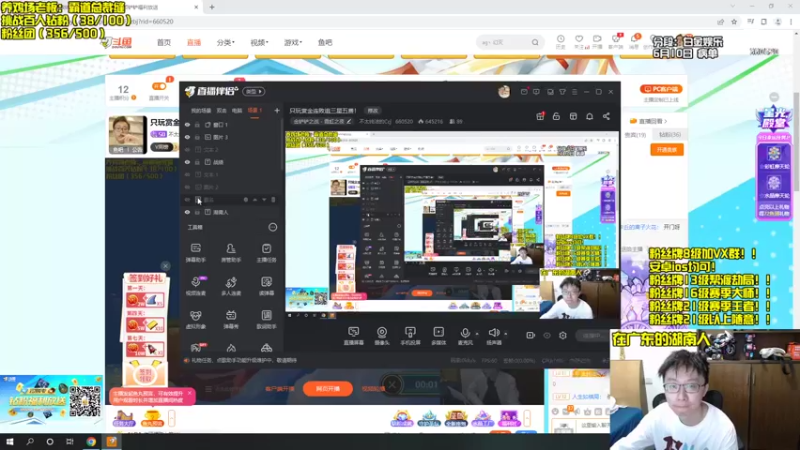Expand the 分类 menu on the website
The height and width of the screenshot is (450, 800).
tap(226, 42)
